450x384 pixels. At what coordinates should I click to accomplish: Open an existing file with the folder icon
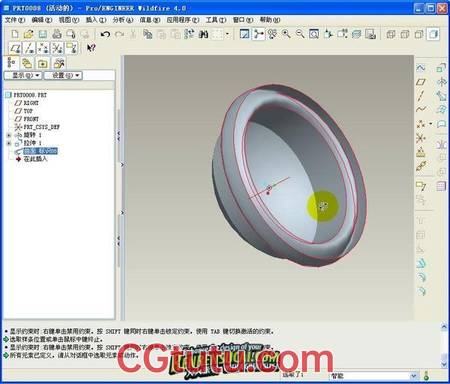[29, 34]
